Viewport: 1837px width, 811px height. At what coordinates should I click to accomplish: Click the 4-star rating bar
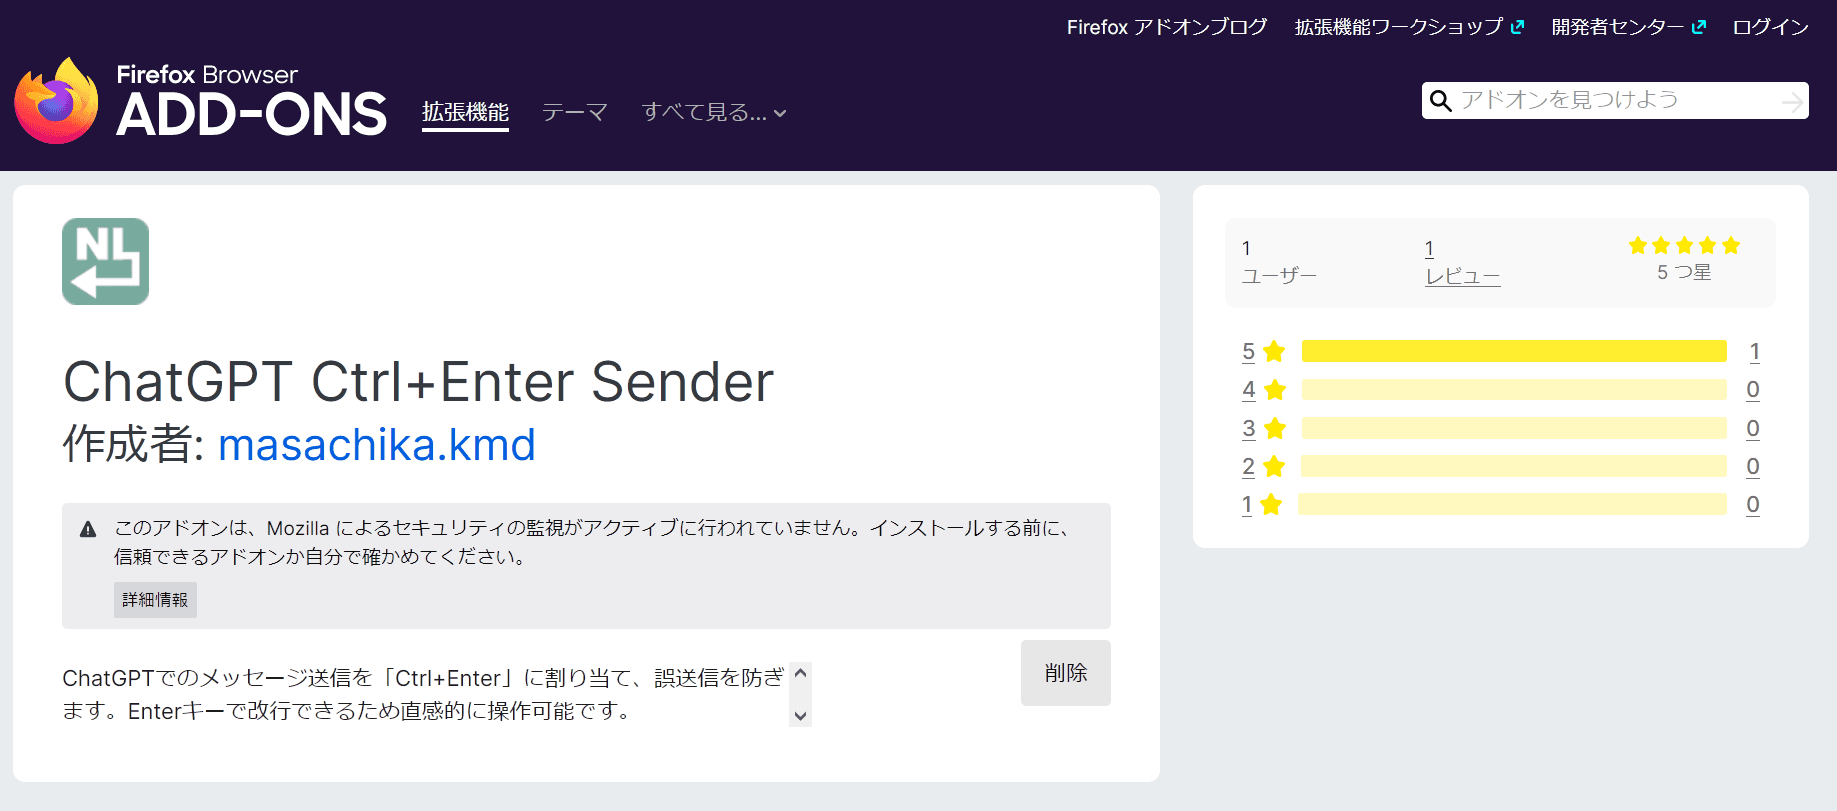point(1514,390)
